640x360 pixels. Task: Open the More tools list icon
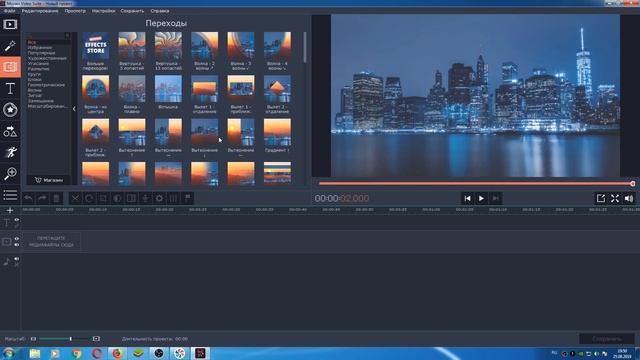point(10,195)
